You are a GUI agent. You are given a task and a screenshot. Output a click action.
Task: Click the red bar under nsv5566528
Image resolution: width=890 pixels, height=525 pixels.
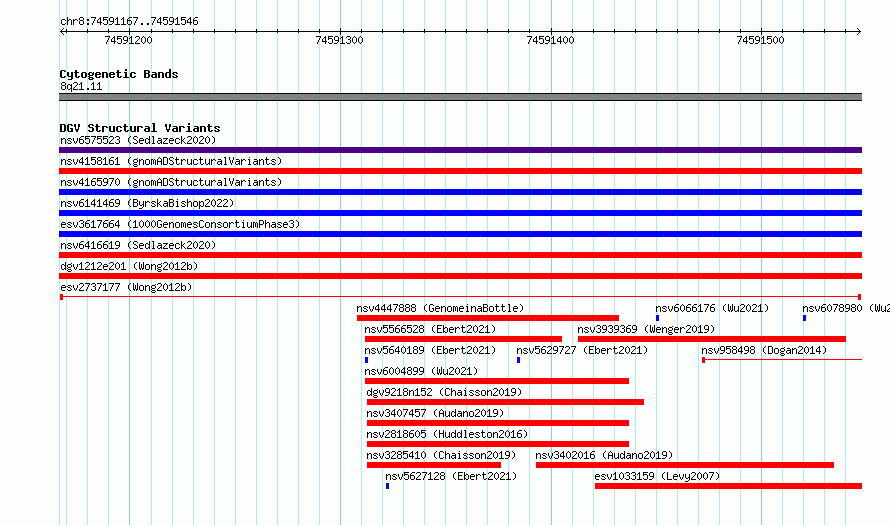[x=463, y=339]
